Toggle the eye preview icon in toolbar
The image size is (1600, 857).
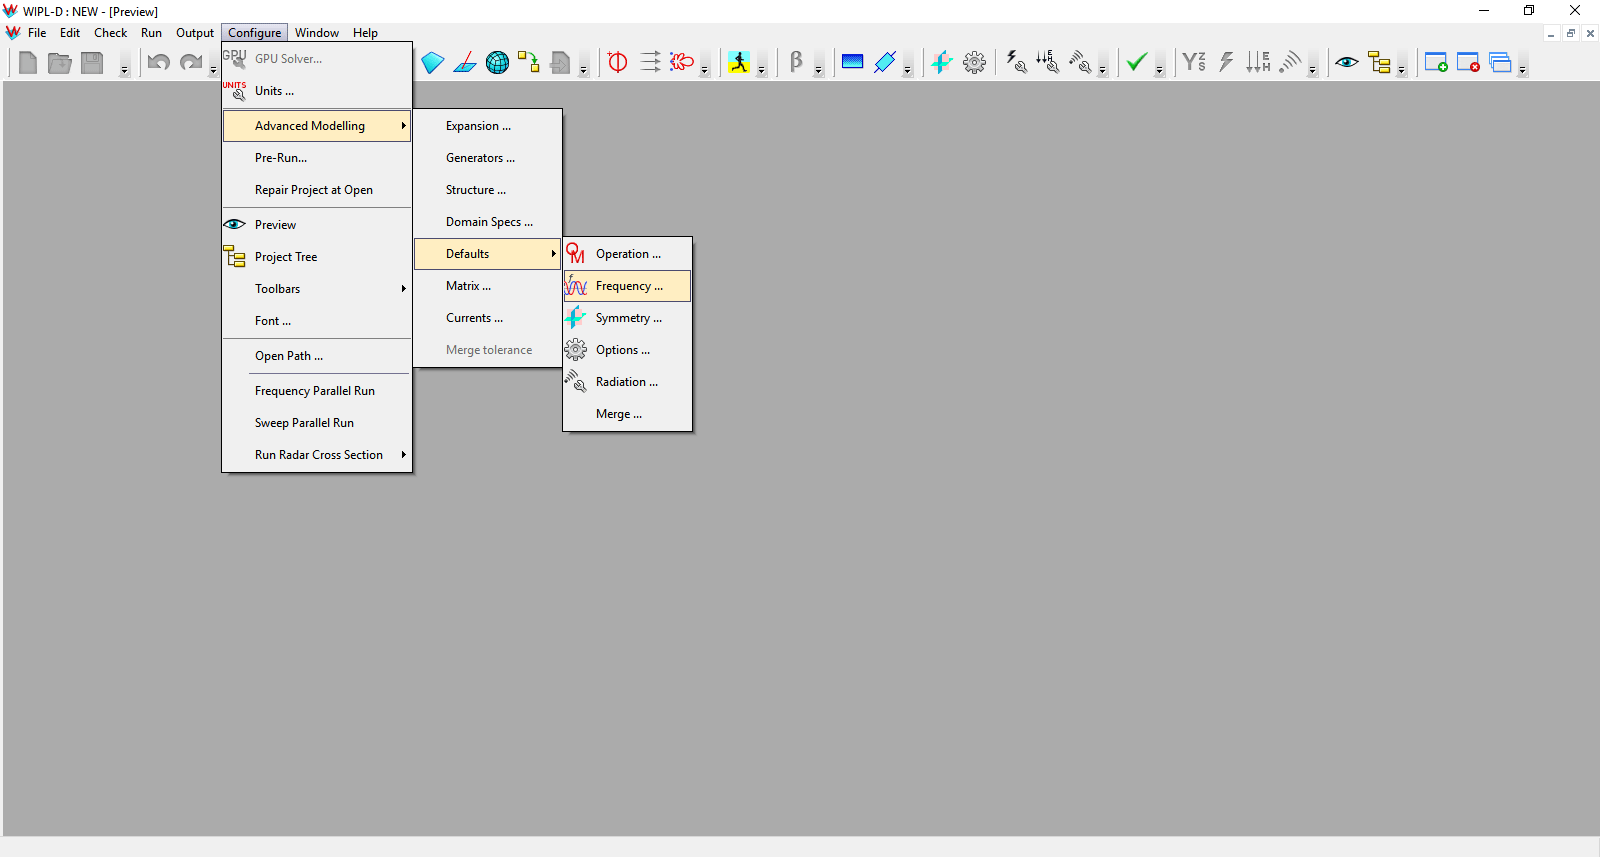tap(1347, 62)
